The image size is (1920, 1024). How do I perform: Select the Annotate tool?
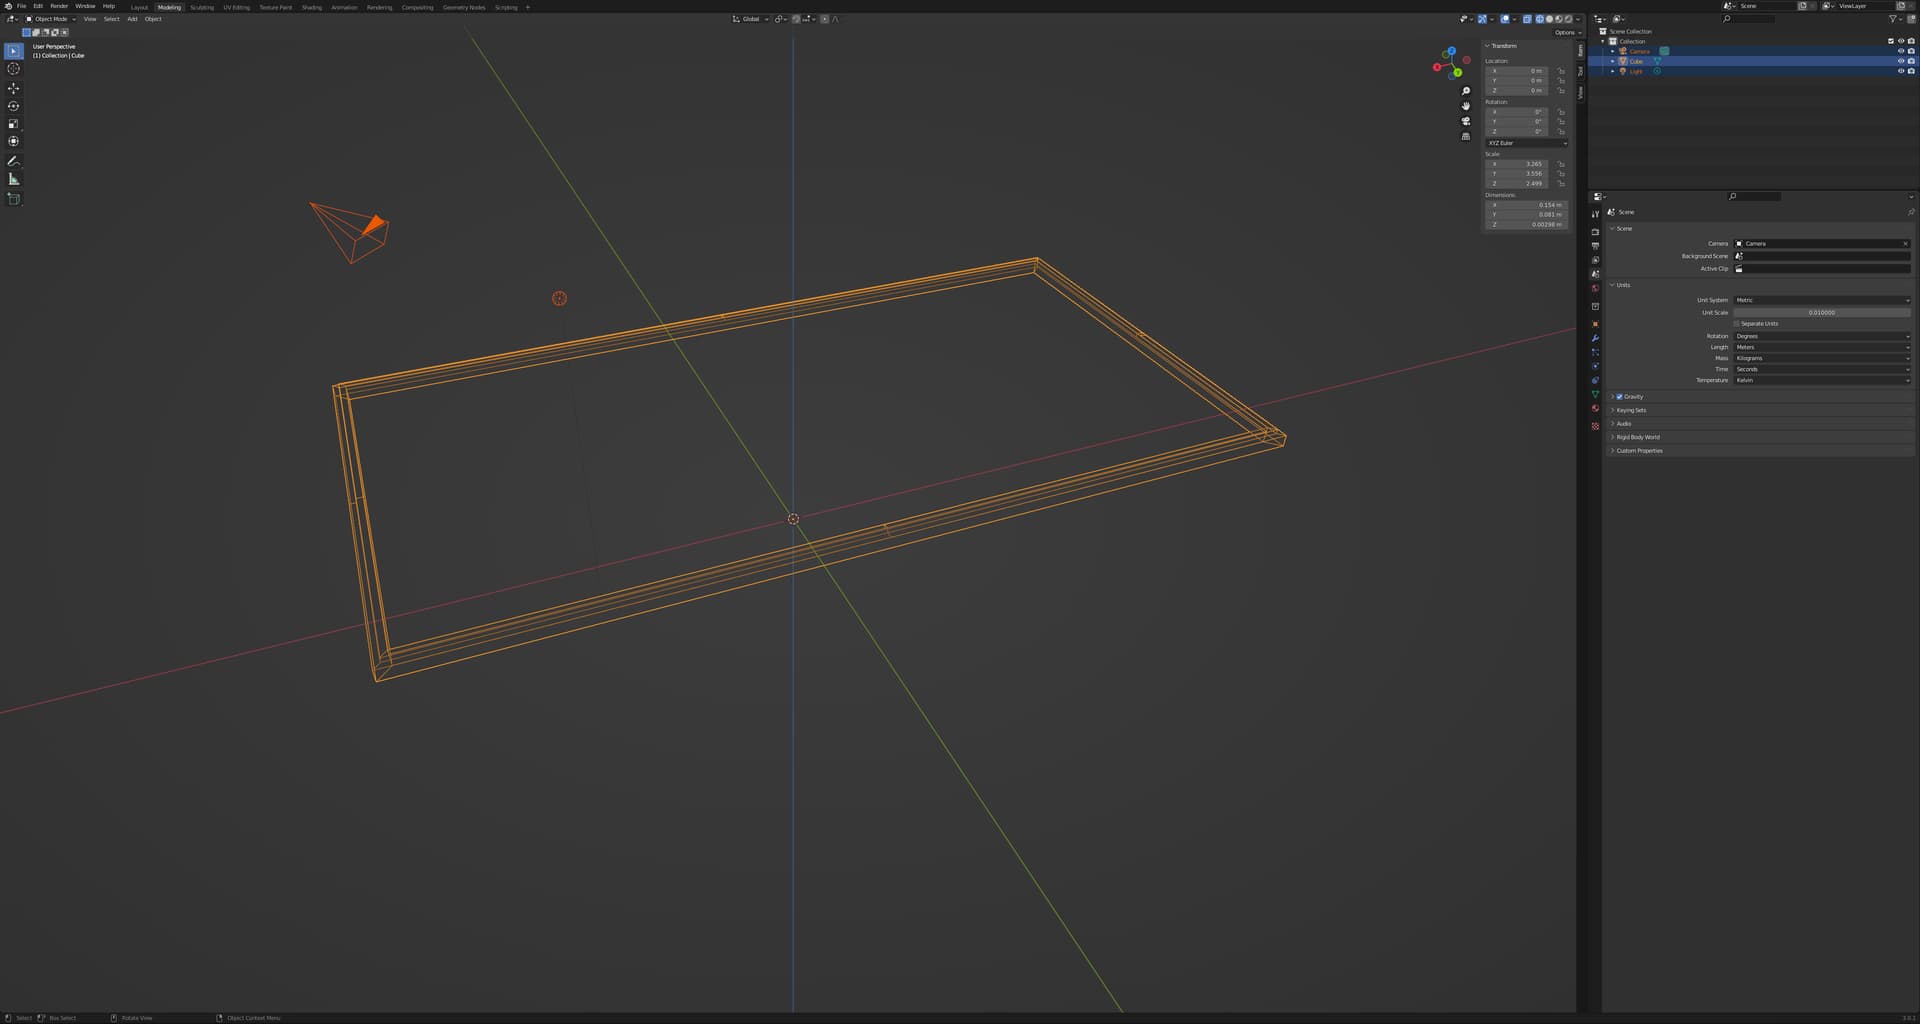(14, 161)
